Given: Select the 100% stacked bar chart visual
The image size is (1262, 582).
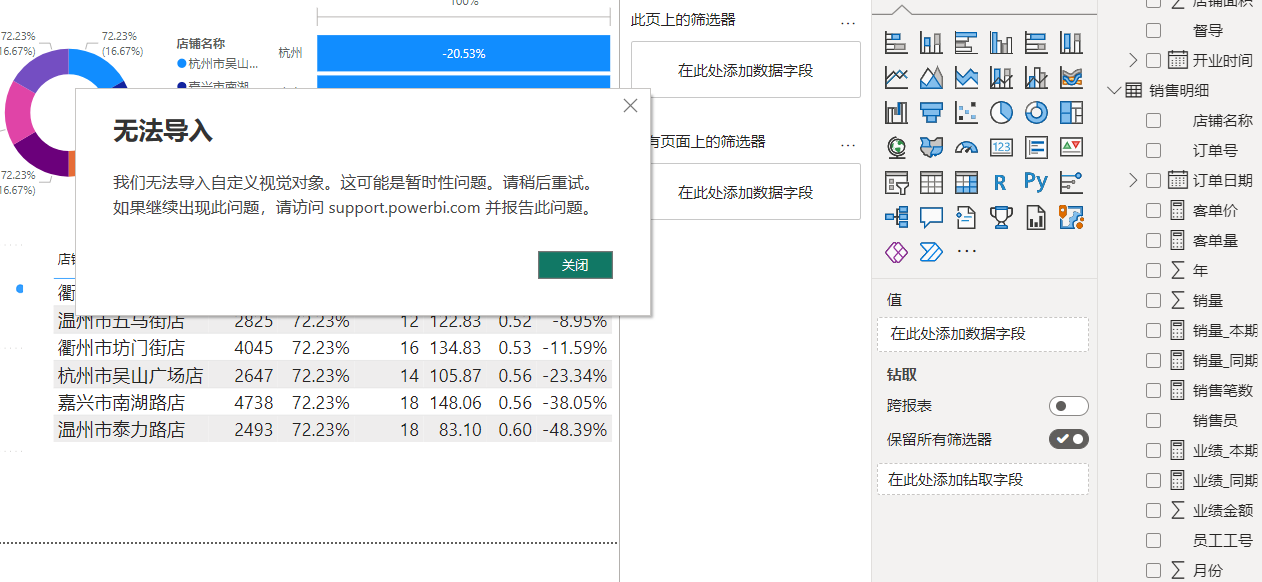Looking at the screenshot, I should pos(1036,42).
